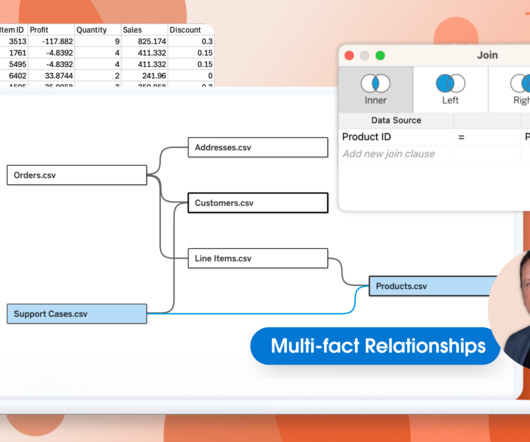Click Add new join clause

pyautogui.click(x=389, y=154)
